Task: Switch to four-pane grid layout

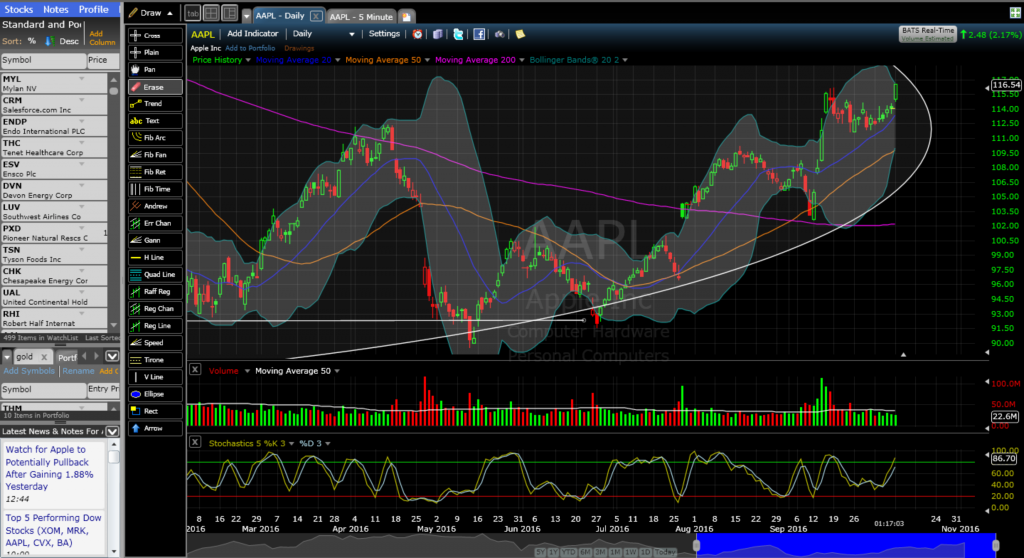Action: (x=211, y=13)
